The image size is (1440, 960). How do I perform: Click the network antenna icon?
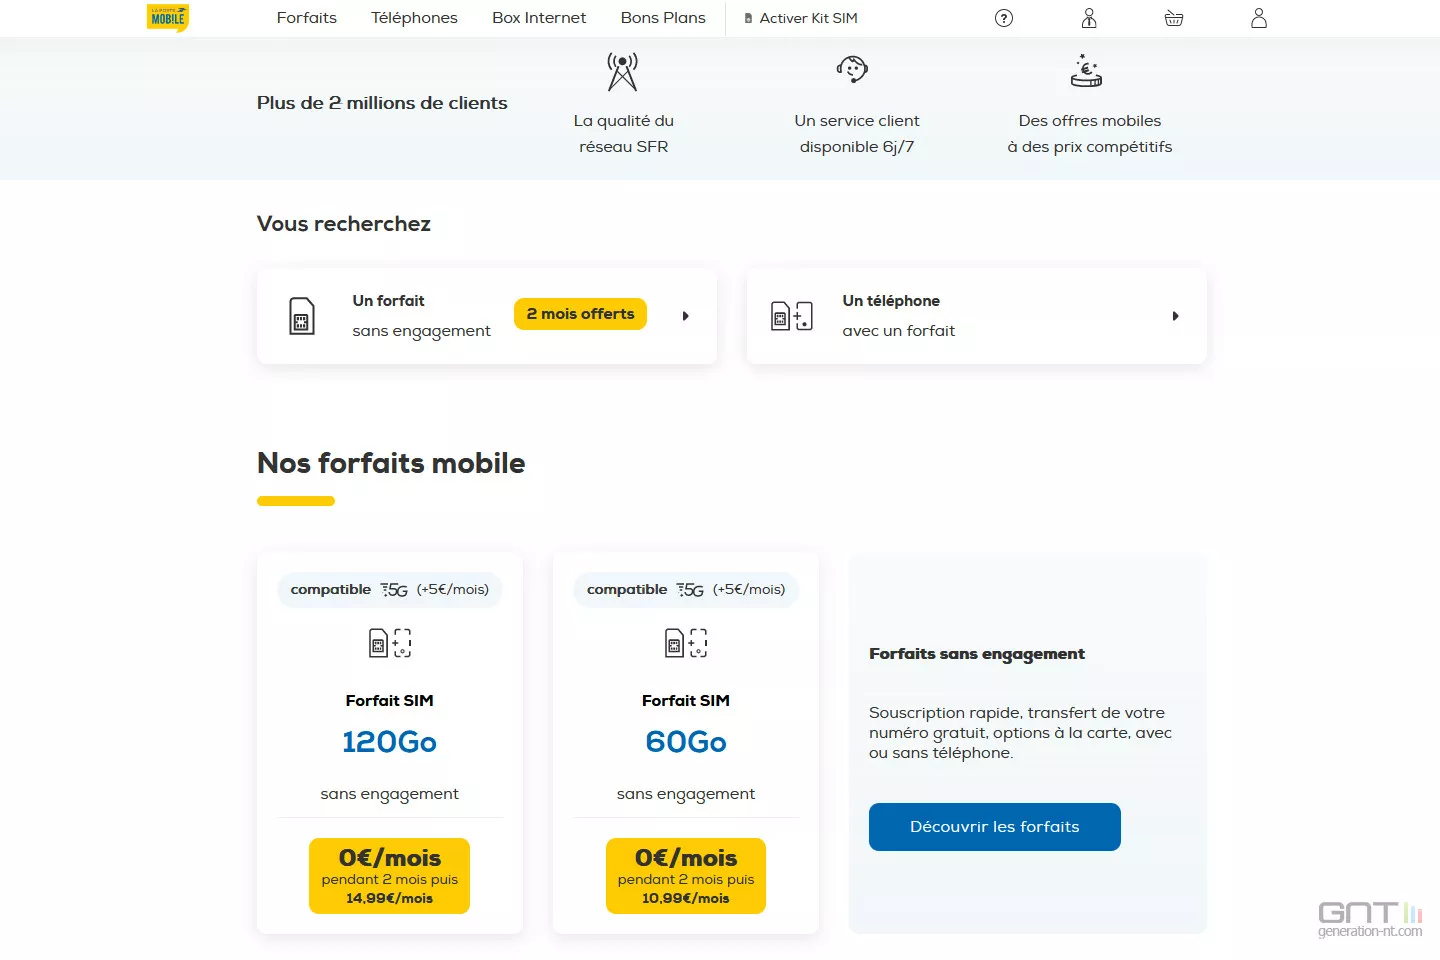622,71
